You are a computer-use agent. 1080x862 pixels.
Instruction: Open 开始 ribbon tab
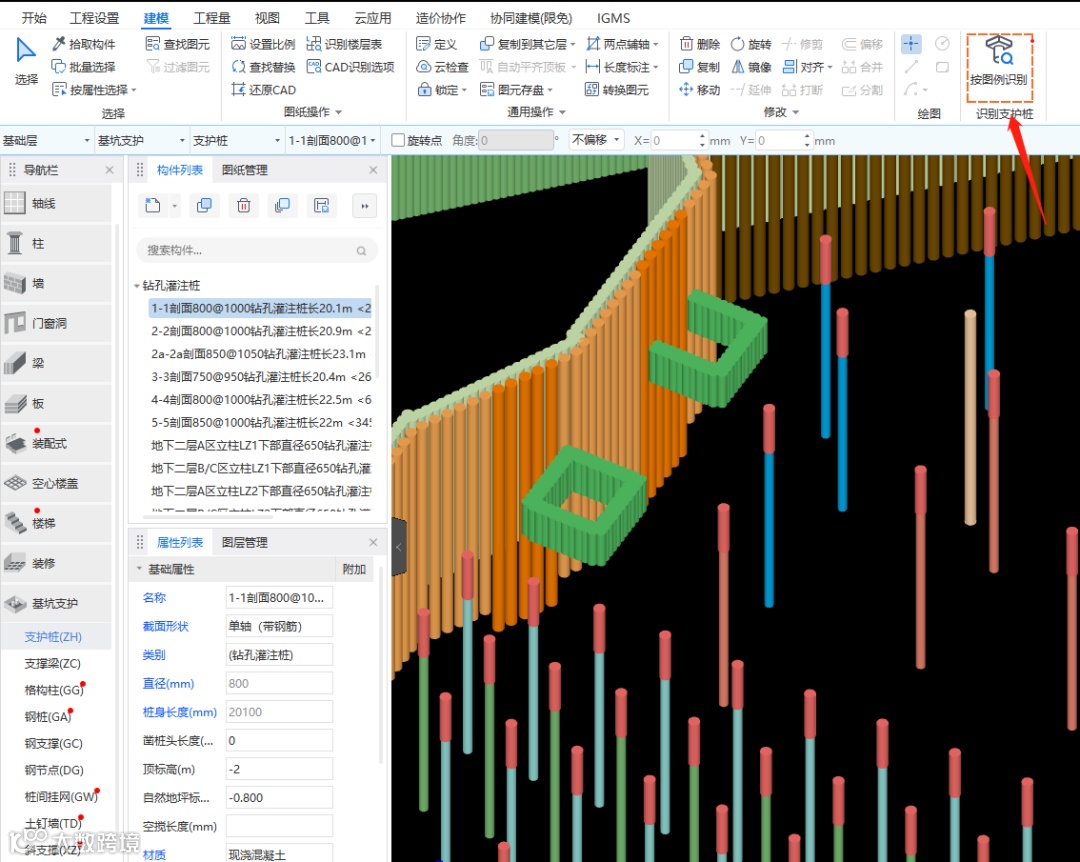click(34, 18)
